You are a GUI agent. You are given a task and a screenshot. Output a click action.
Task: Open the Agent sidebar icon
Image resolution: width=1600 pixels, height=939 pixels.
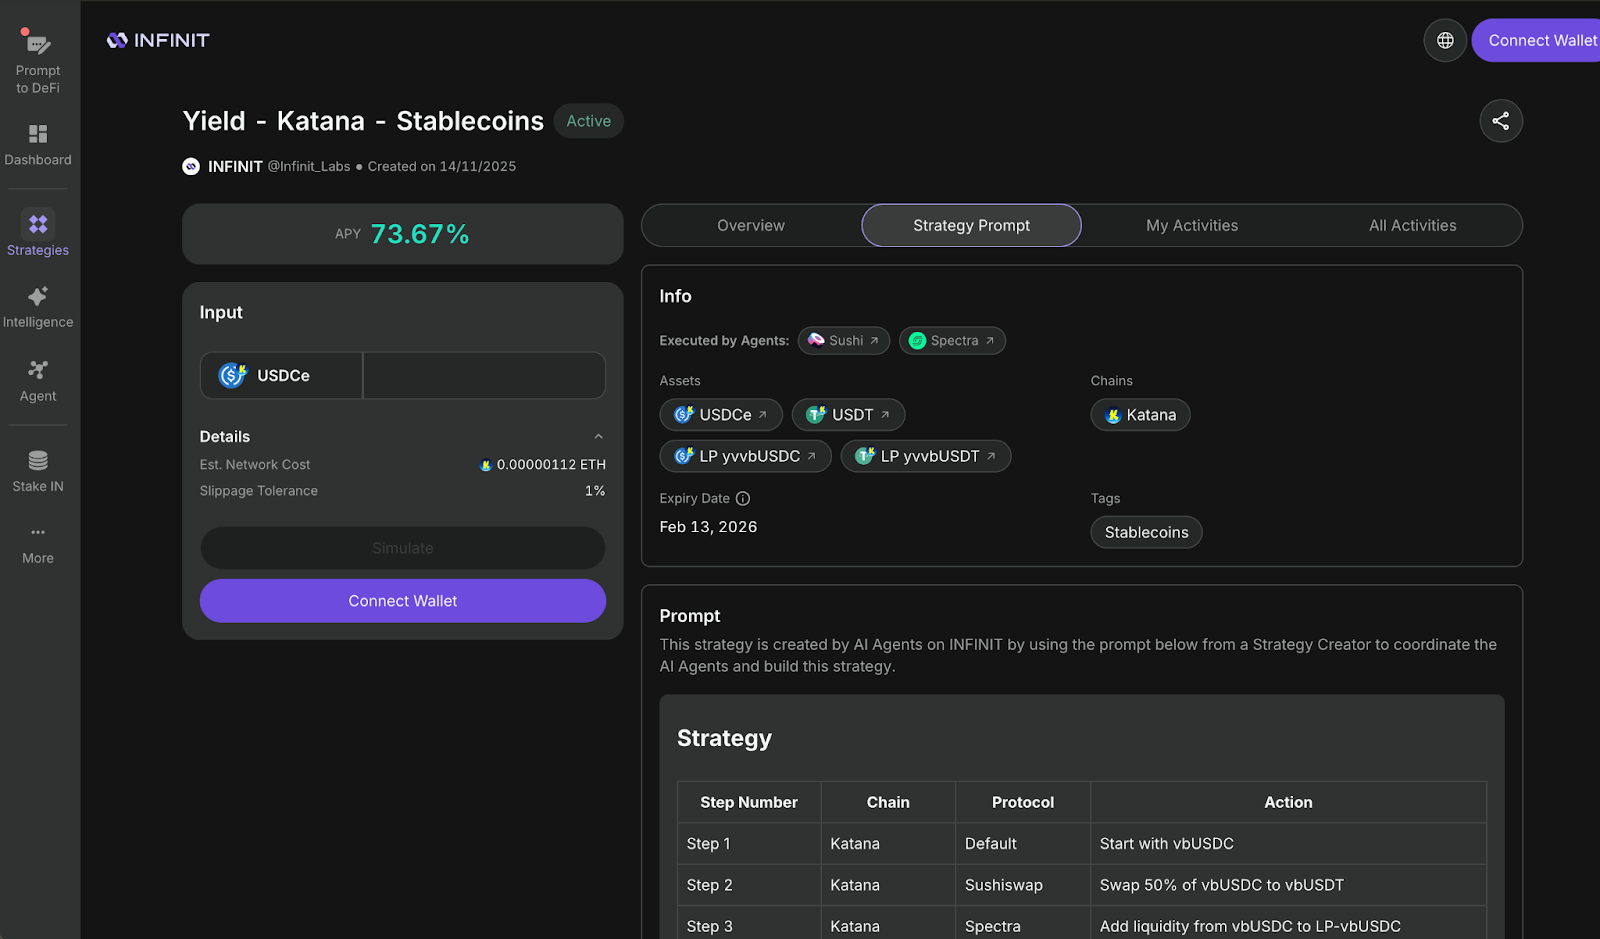[x=38, y=381]
